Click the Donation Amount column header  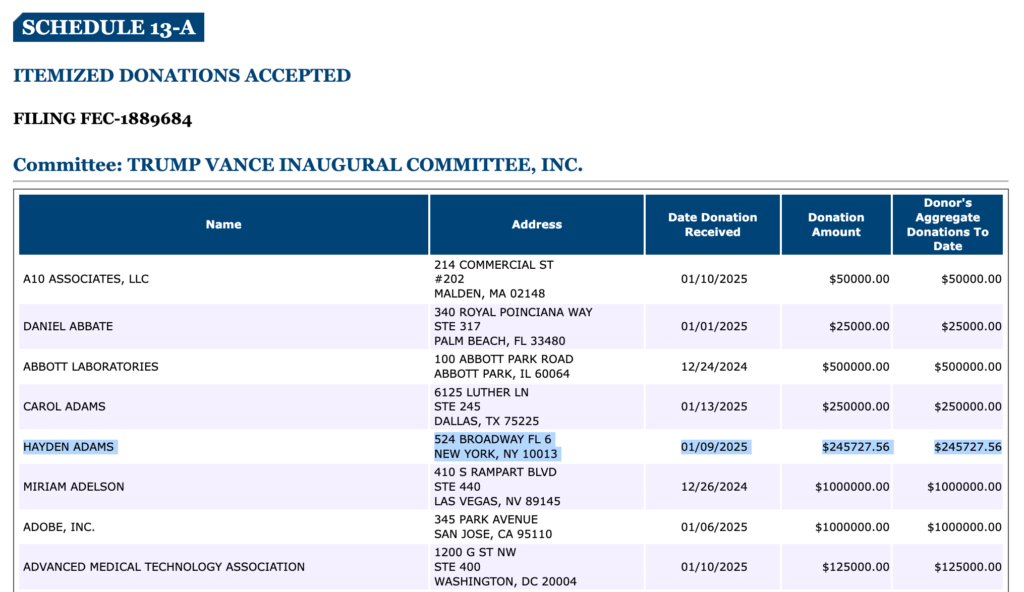(x=836, y=224)
